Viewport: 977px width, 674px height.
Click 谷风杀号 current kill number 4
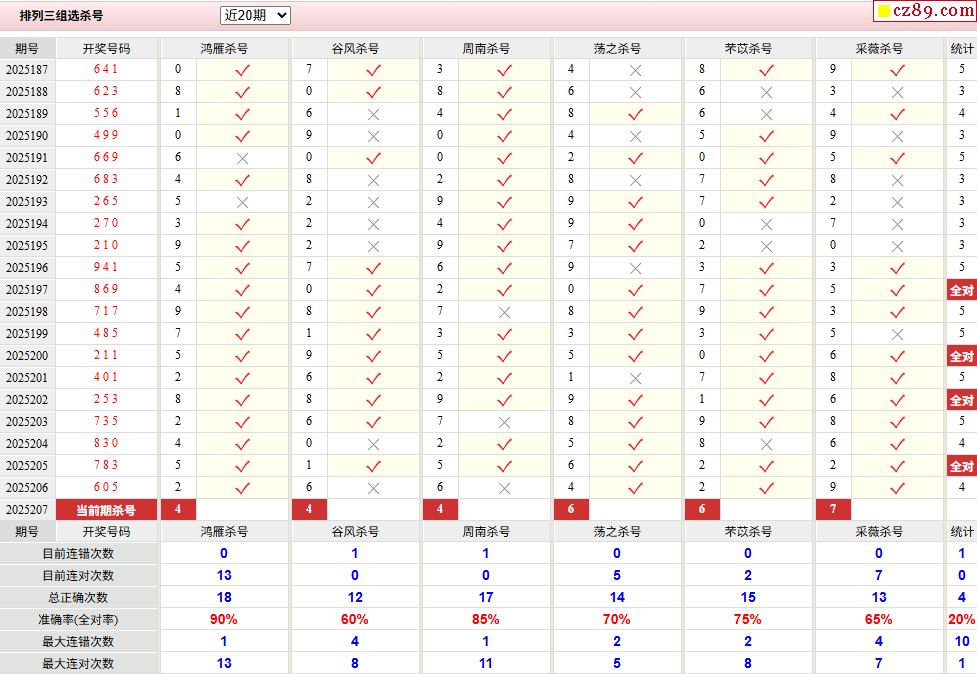click(309, 510)
